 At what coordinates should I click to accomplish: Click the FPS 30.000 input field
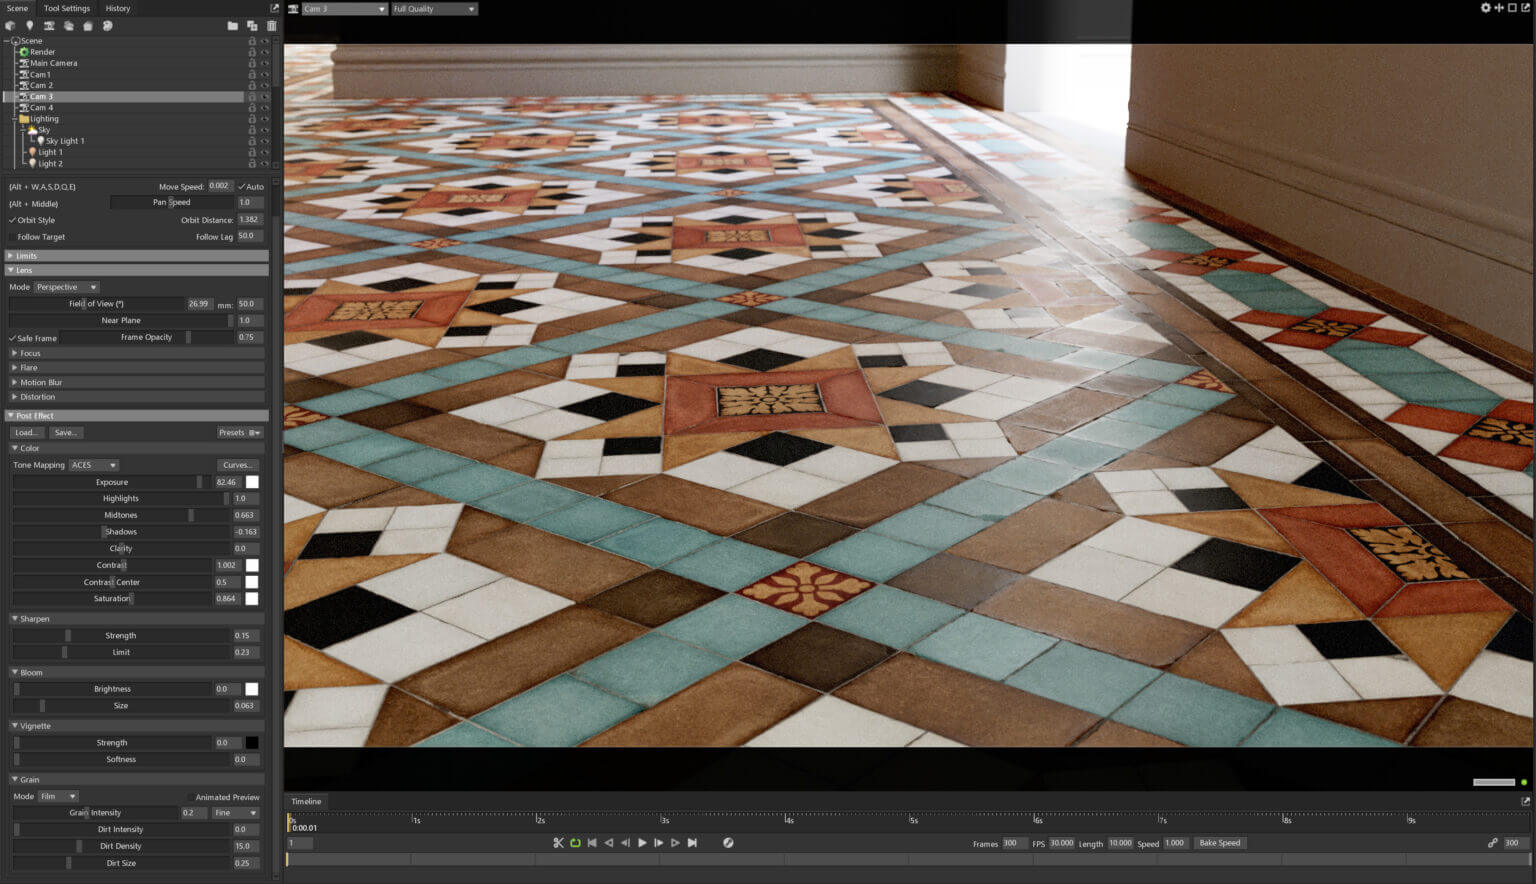click(1061, 843)
